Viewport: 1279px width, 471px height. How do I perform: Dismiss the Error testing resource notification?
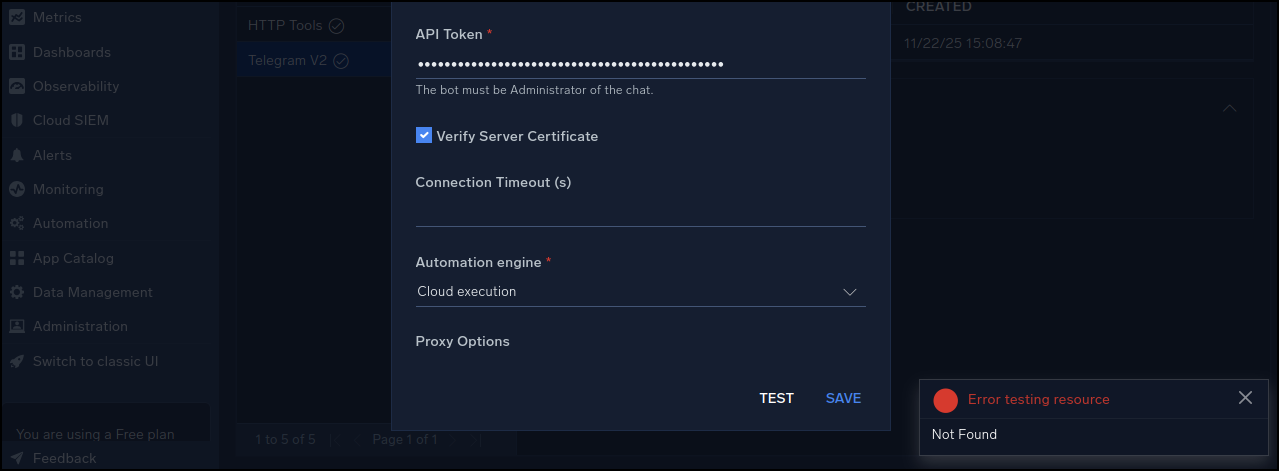[1245, 398]
